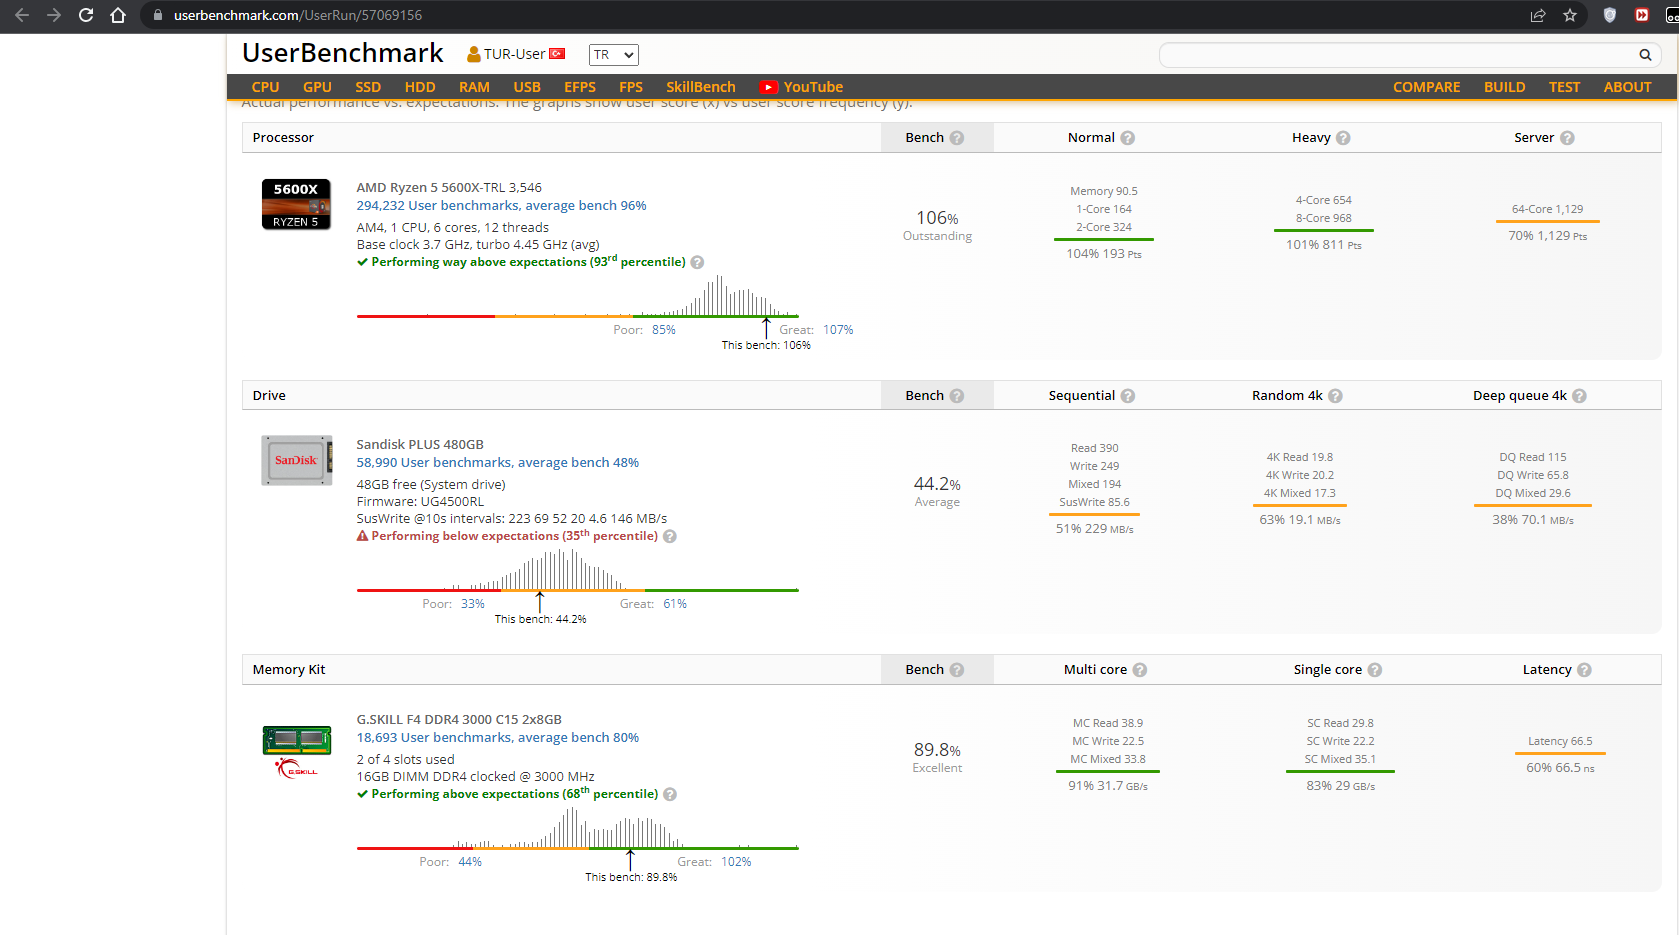Click the AMD Ryzen 5 5600X-TRL title
This screenshot has height=935, width=1679.
coord(449,188)
